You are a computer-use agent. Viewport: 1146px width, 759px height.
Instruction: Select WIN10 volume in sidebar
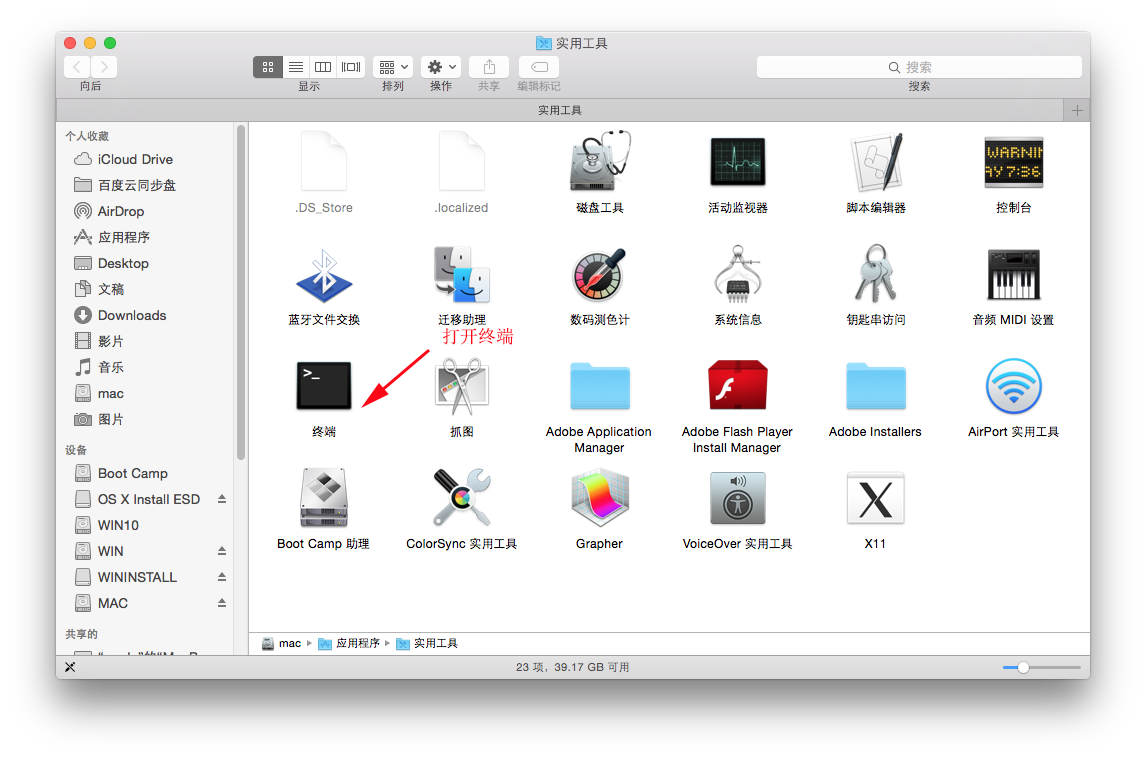118,525
